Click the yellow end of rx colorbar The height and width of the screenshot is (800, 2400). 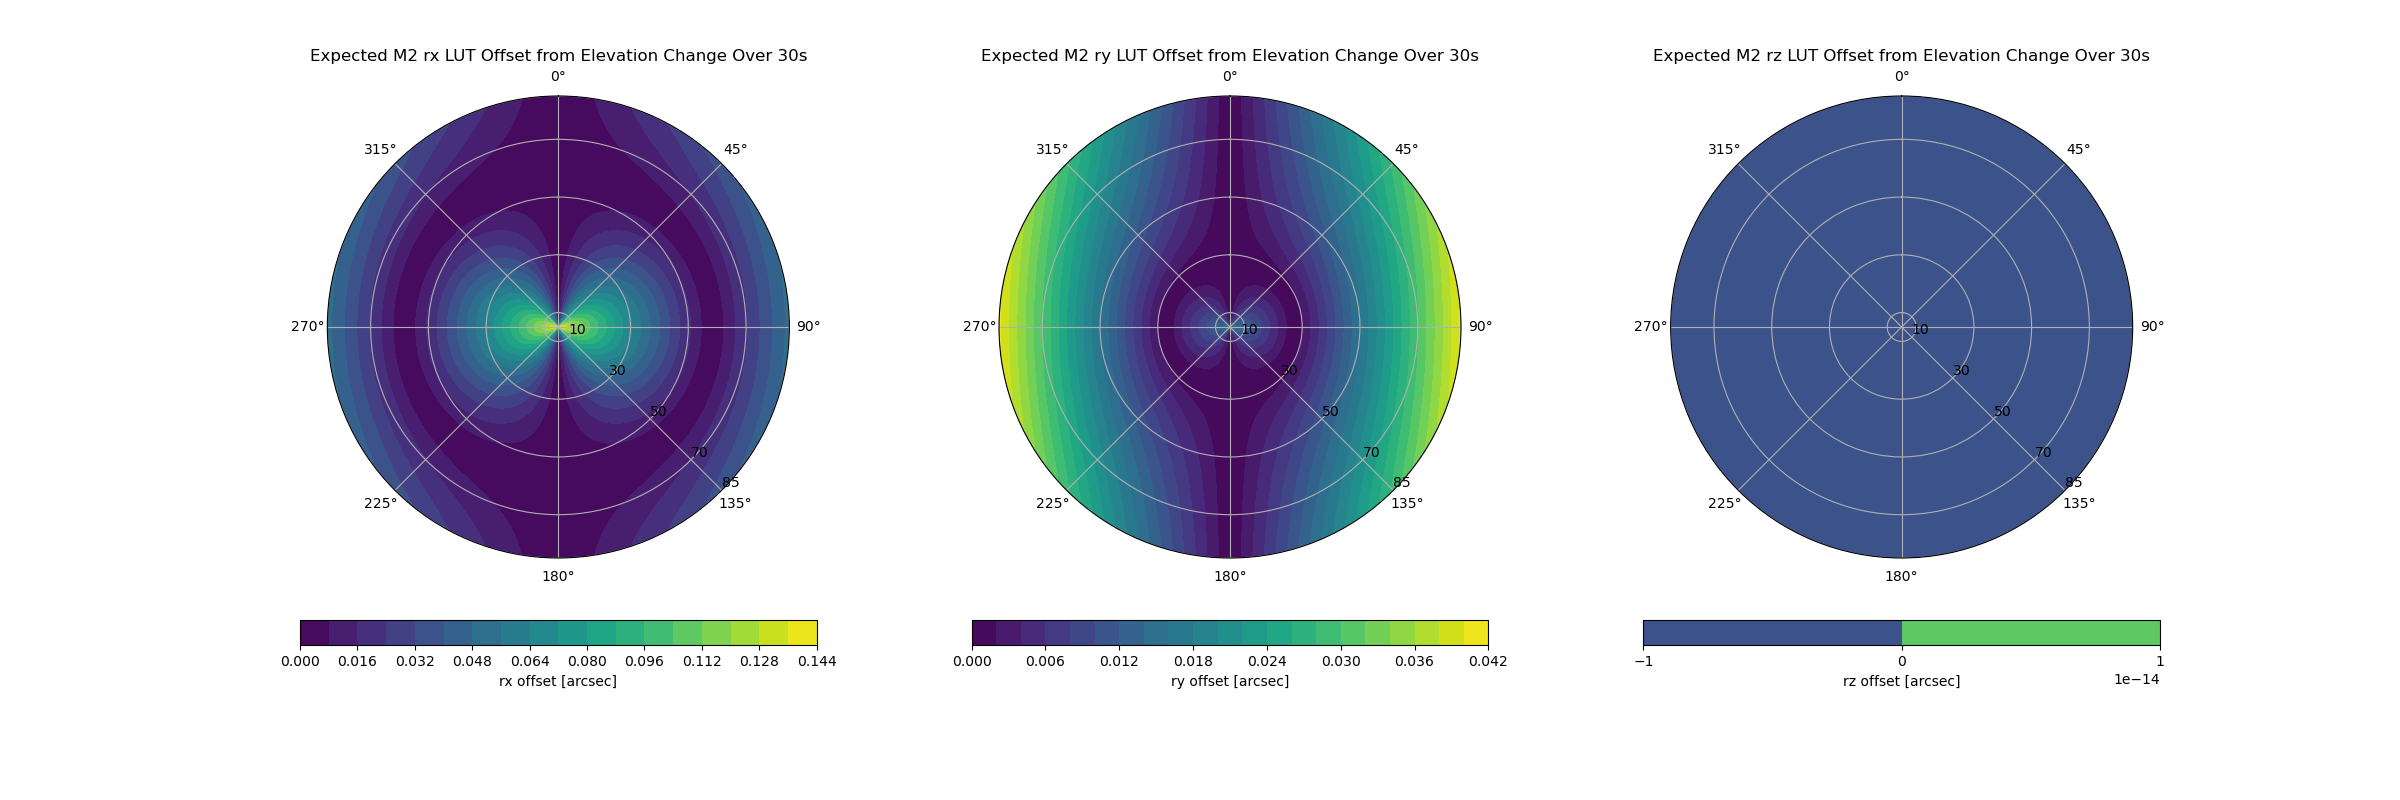click(x=803, y=633)
